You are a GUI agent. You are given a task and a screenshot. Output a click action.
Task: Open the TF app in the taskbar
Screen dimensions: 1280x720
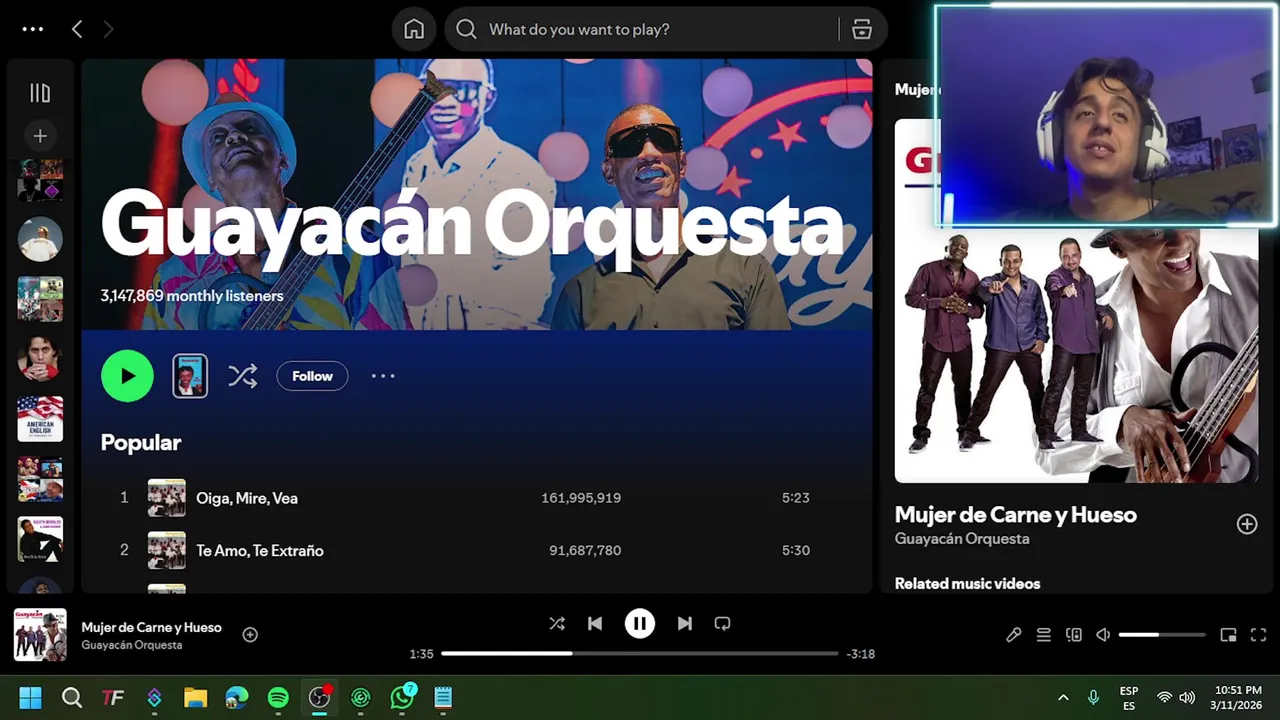click(113, 697)
